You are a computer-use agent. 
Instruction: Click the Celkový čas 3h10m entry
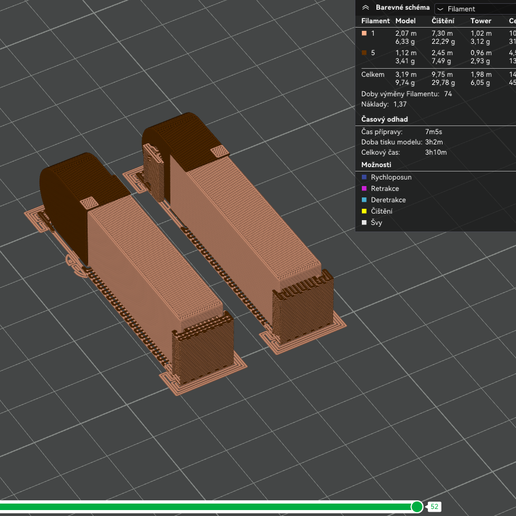pos(404,153)
